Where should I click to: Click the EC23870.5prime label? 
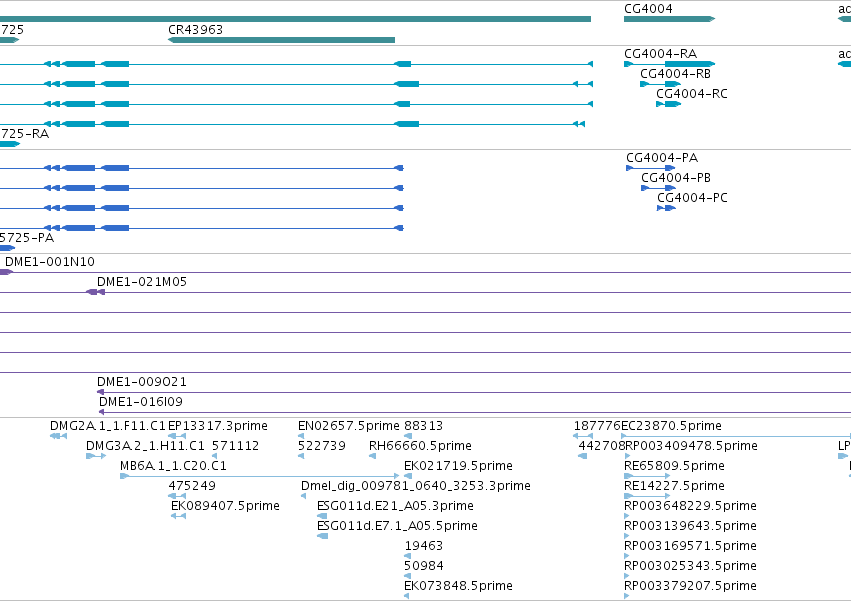point(671,426)
